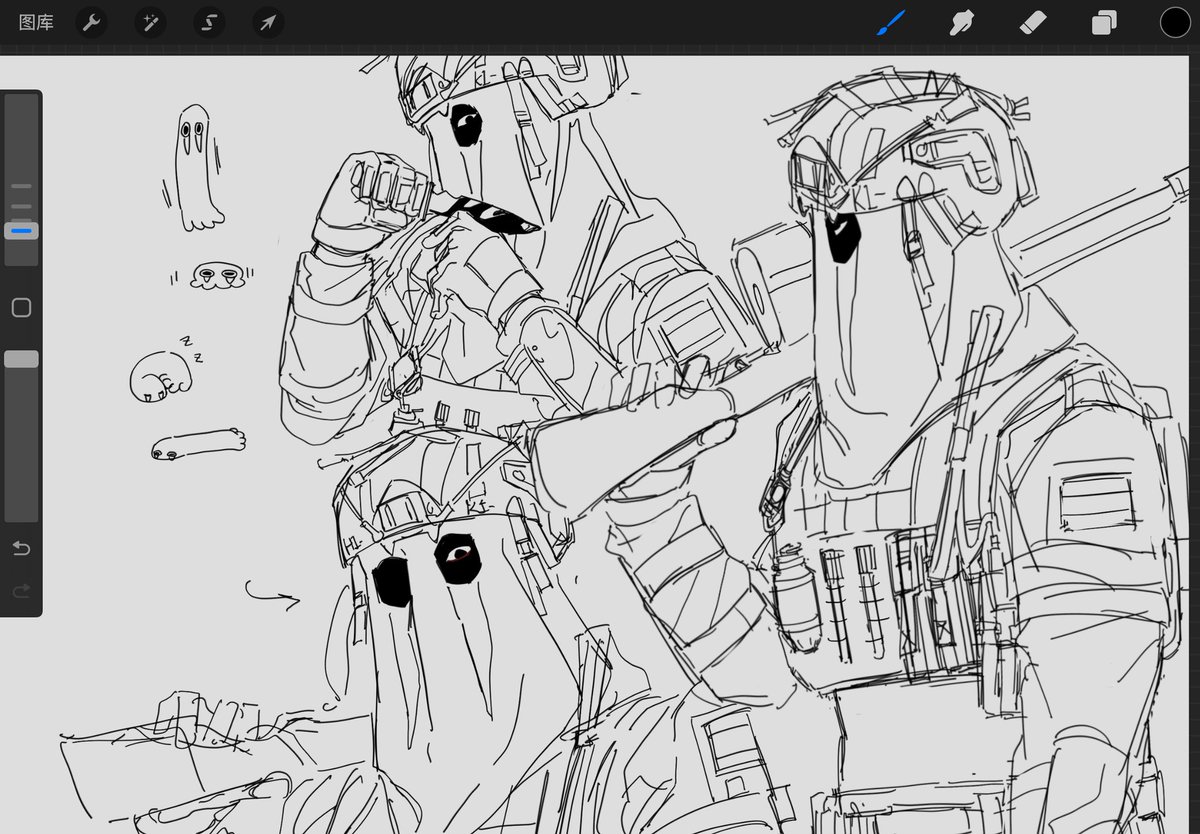
Task: Open the Layers panel
Action: point(1104,22)
